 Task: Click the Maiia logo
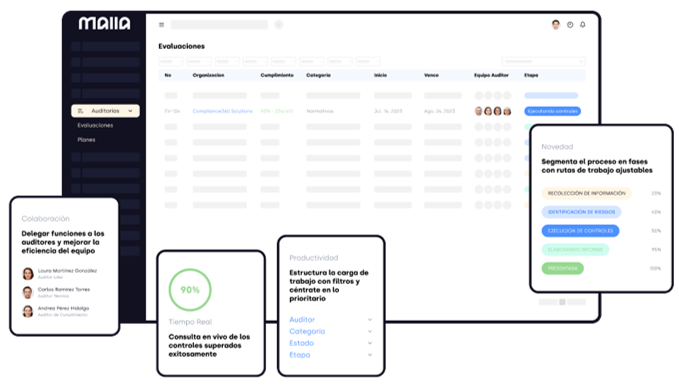pos(104,23)
